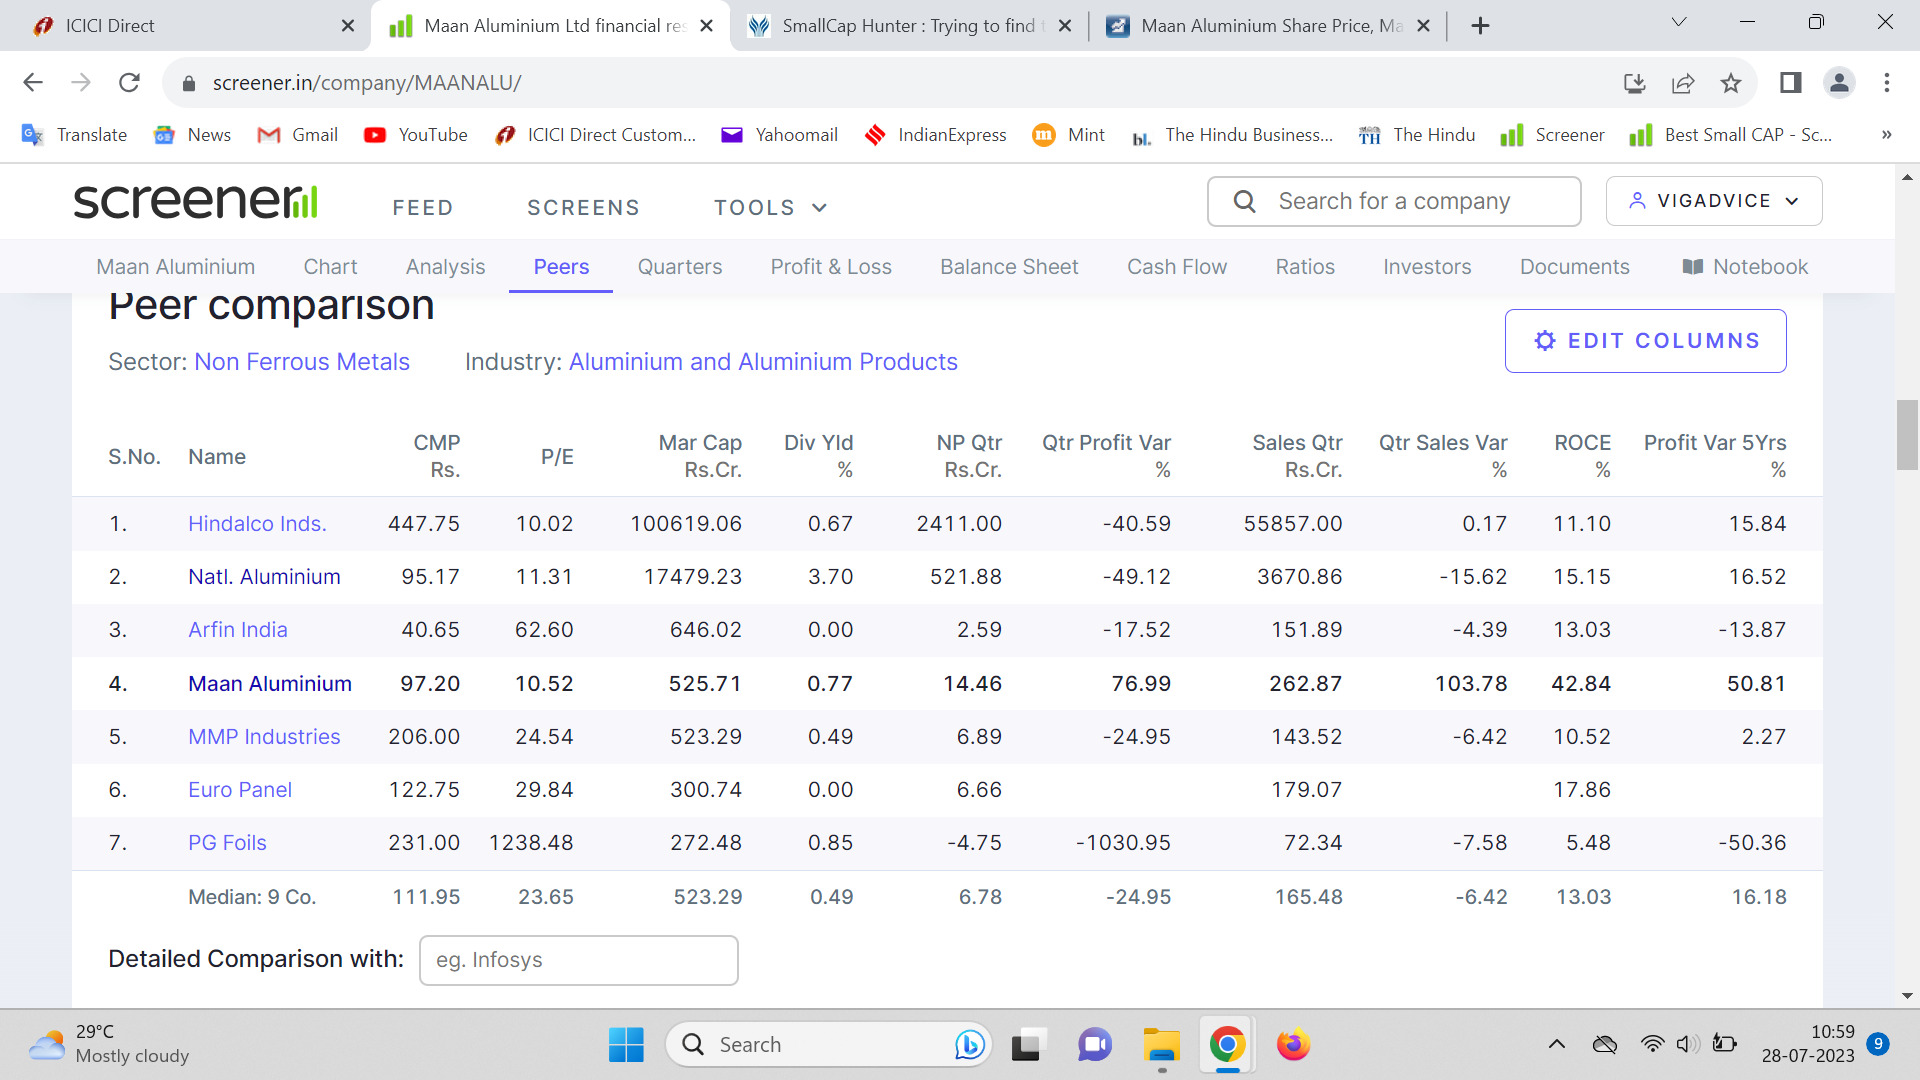Viewport: 1920px width, 1080px height.
Task: Open the Natl. Aluminium company link
Action: point(264,577)
